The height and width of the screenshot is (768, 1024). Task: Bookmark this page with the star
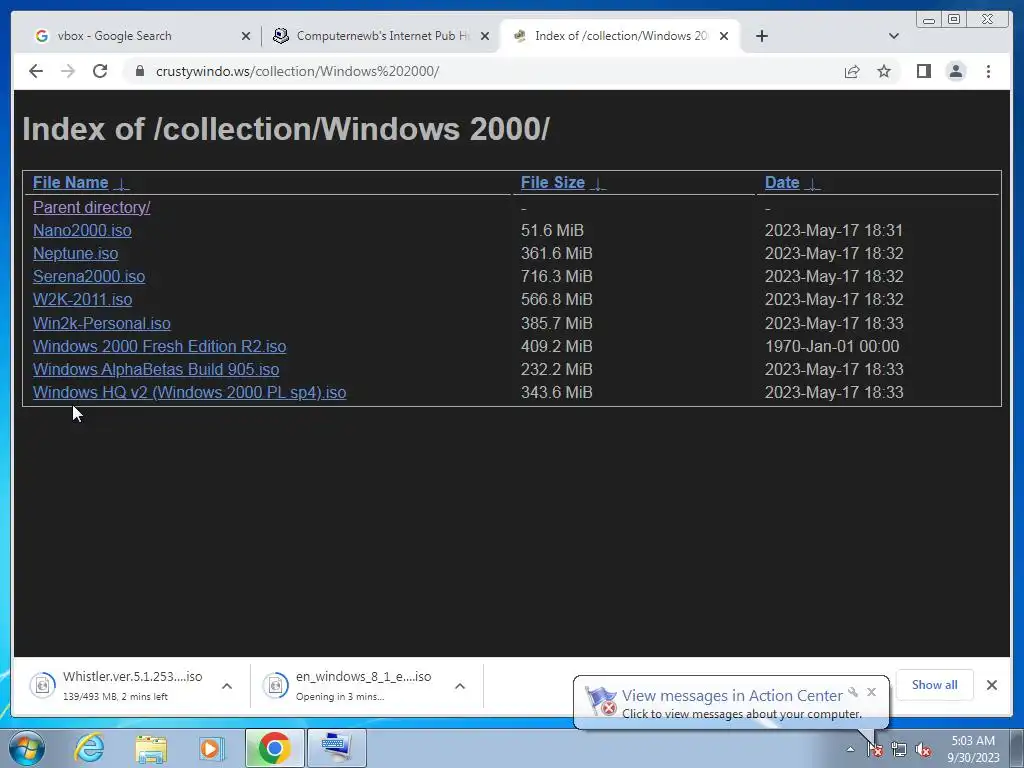point(884,71)
